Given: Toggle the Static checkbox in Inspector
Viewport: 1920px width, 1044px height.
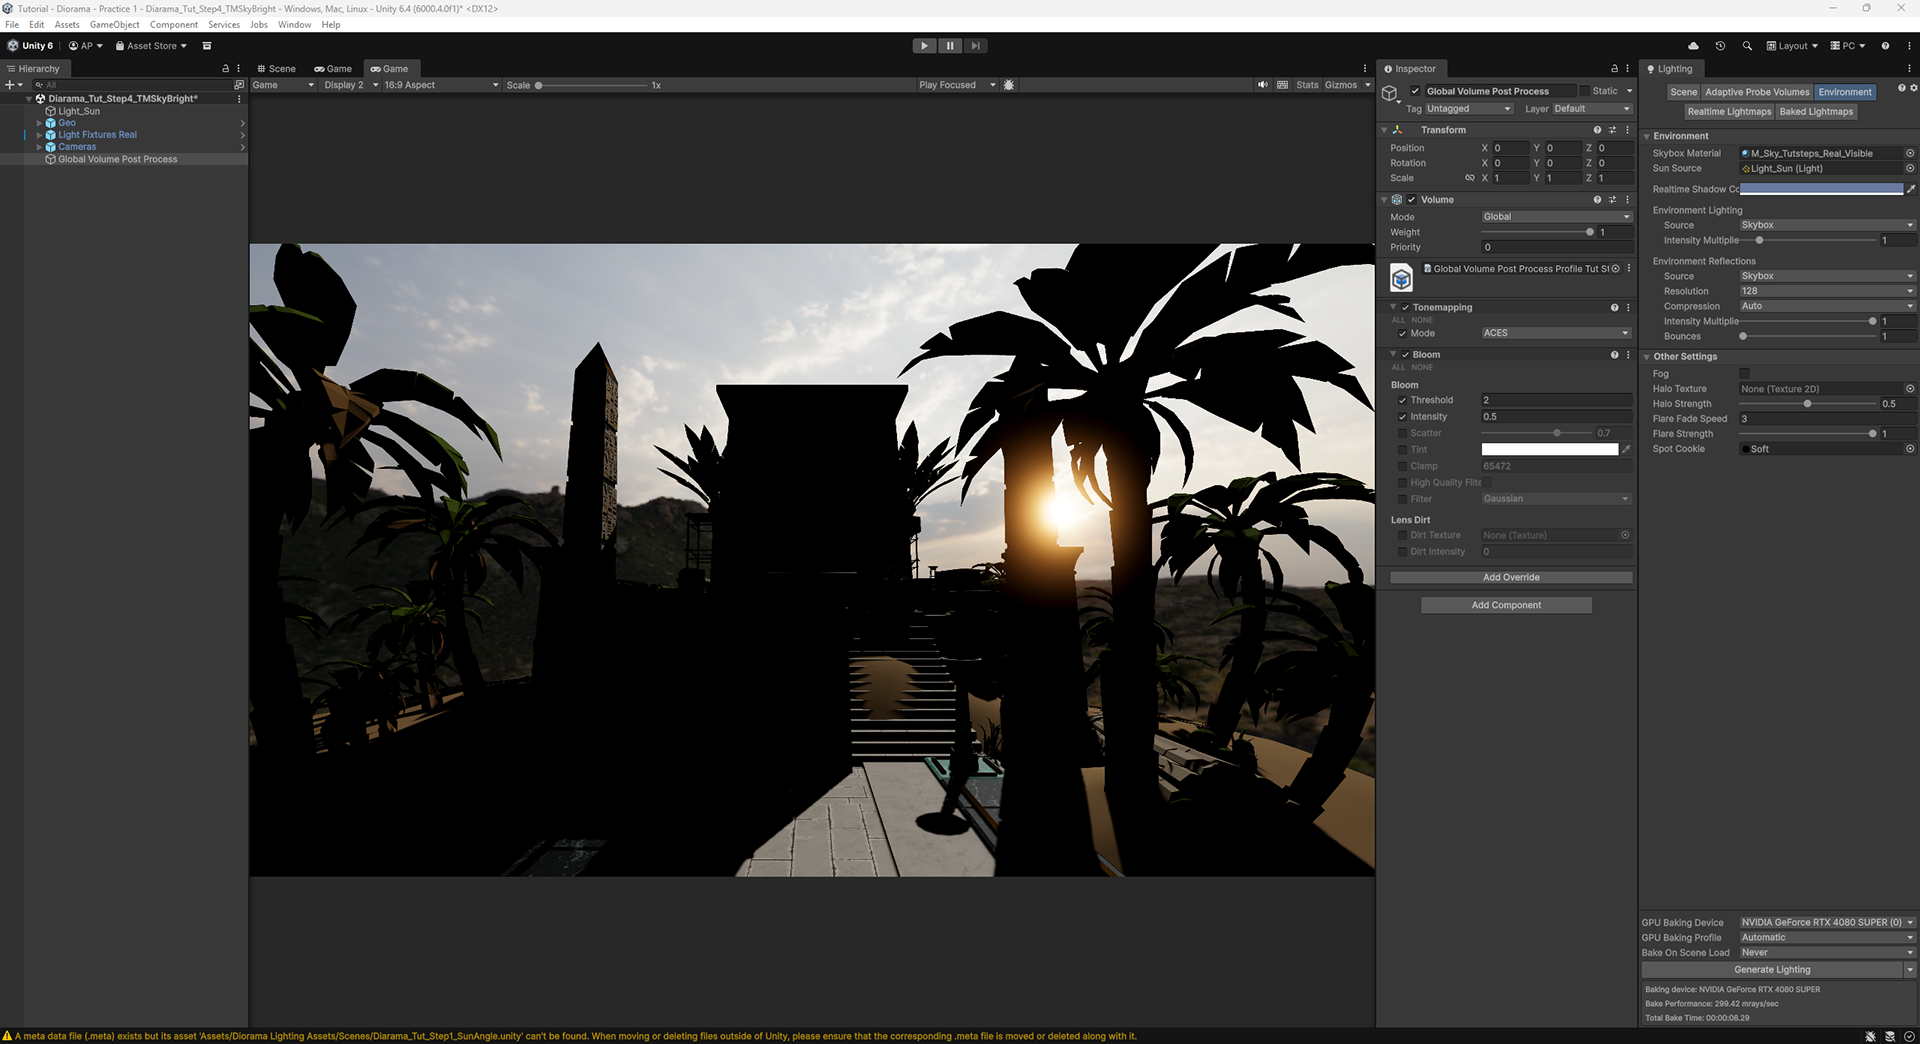Looking at the screenshot, I should coord(1584,91).
